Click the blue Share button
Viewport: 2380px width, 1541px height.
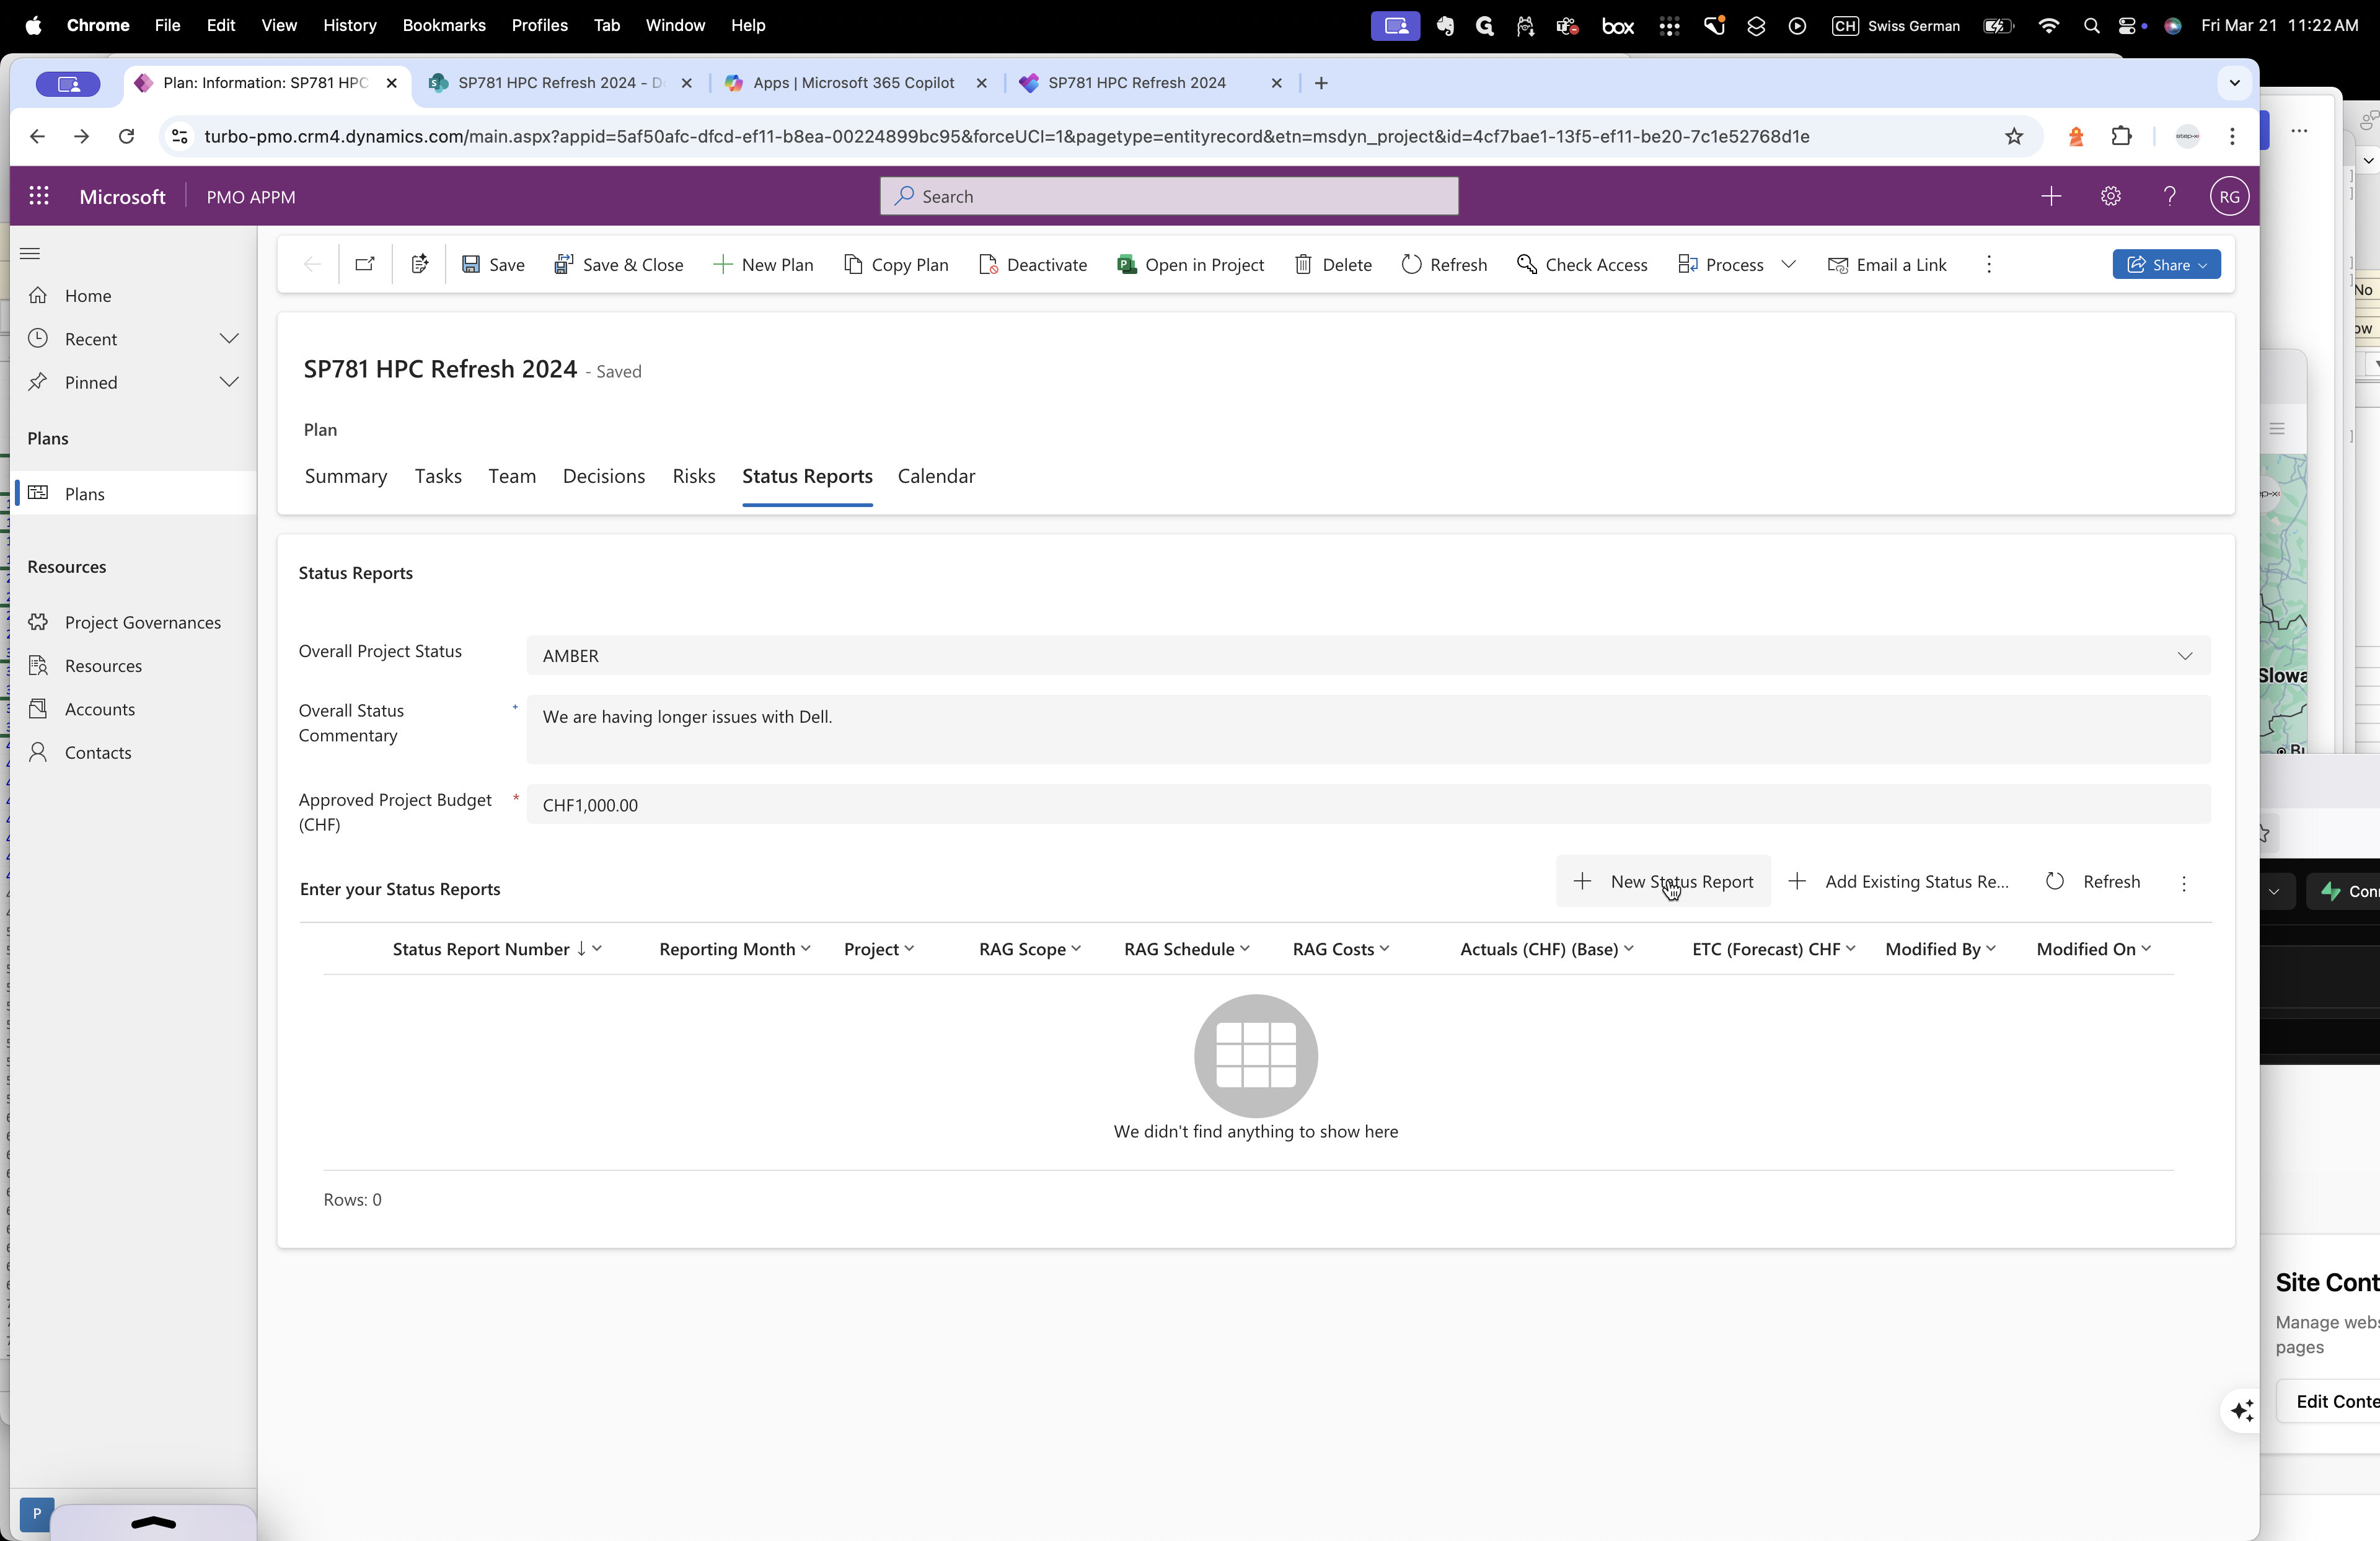click(x=2166, y=265)
